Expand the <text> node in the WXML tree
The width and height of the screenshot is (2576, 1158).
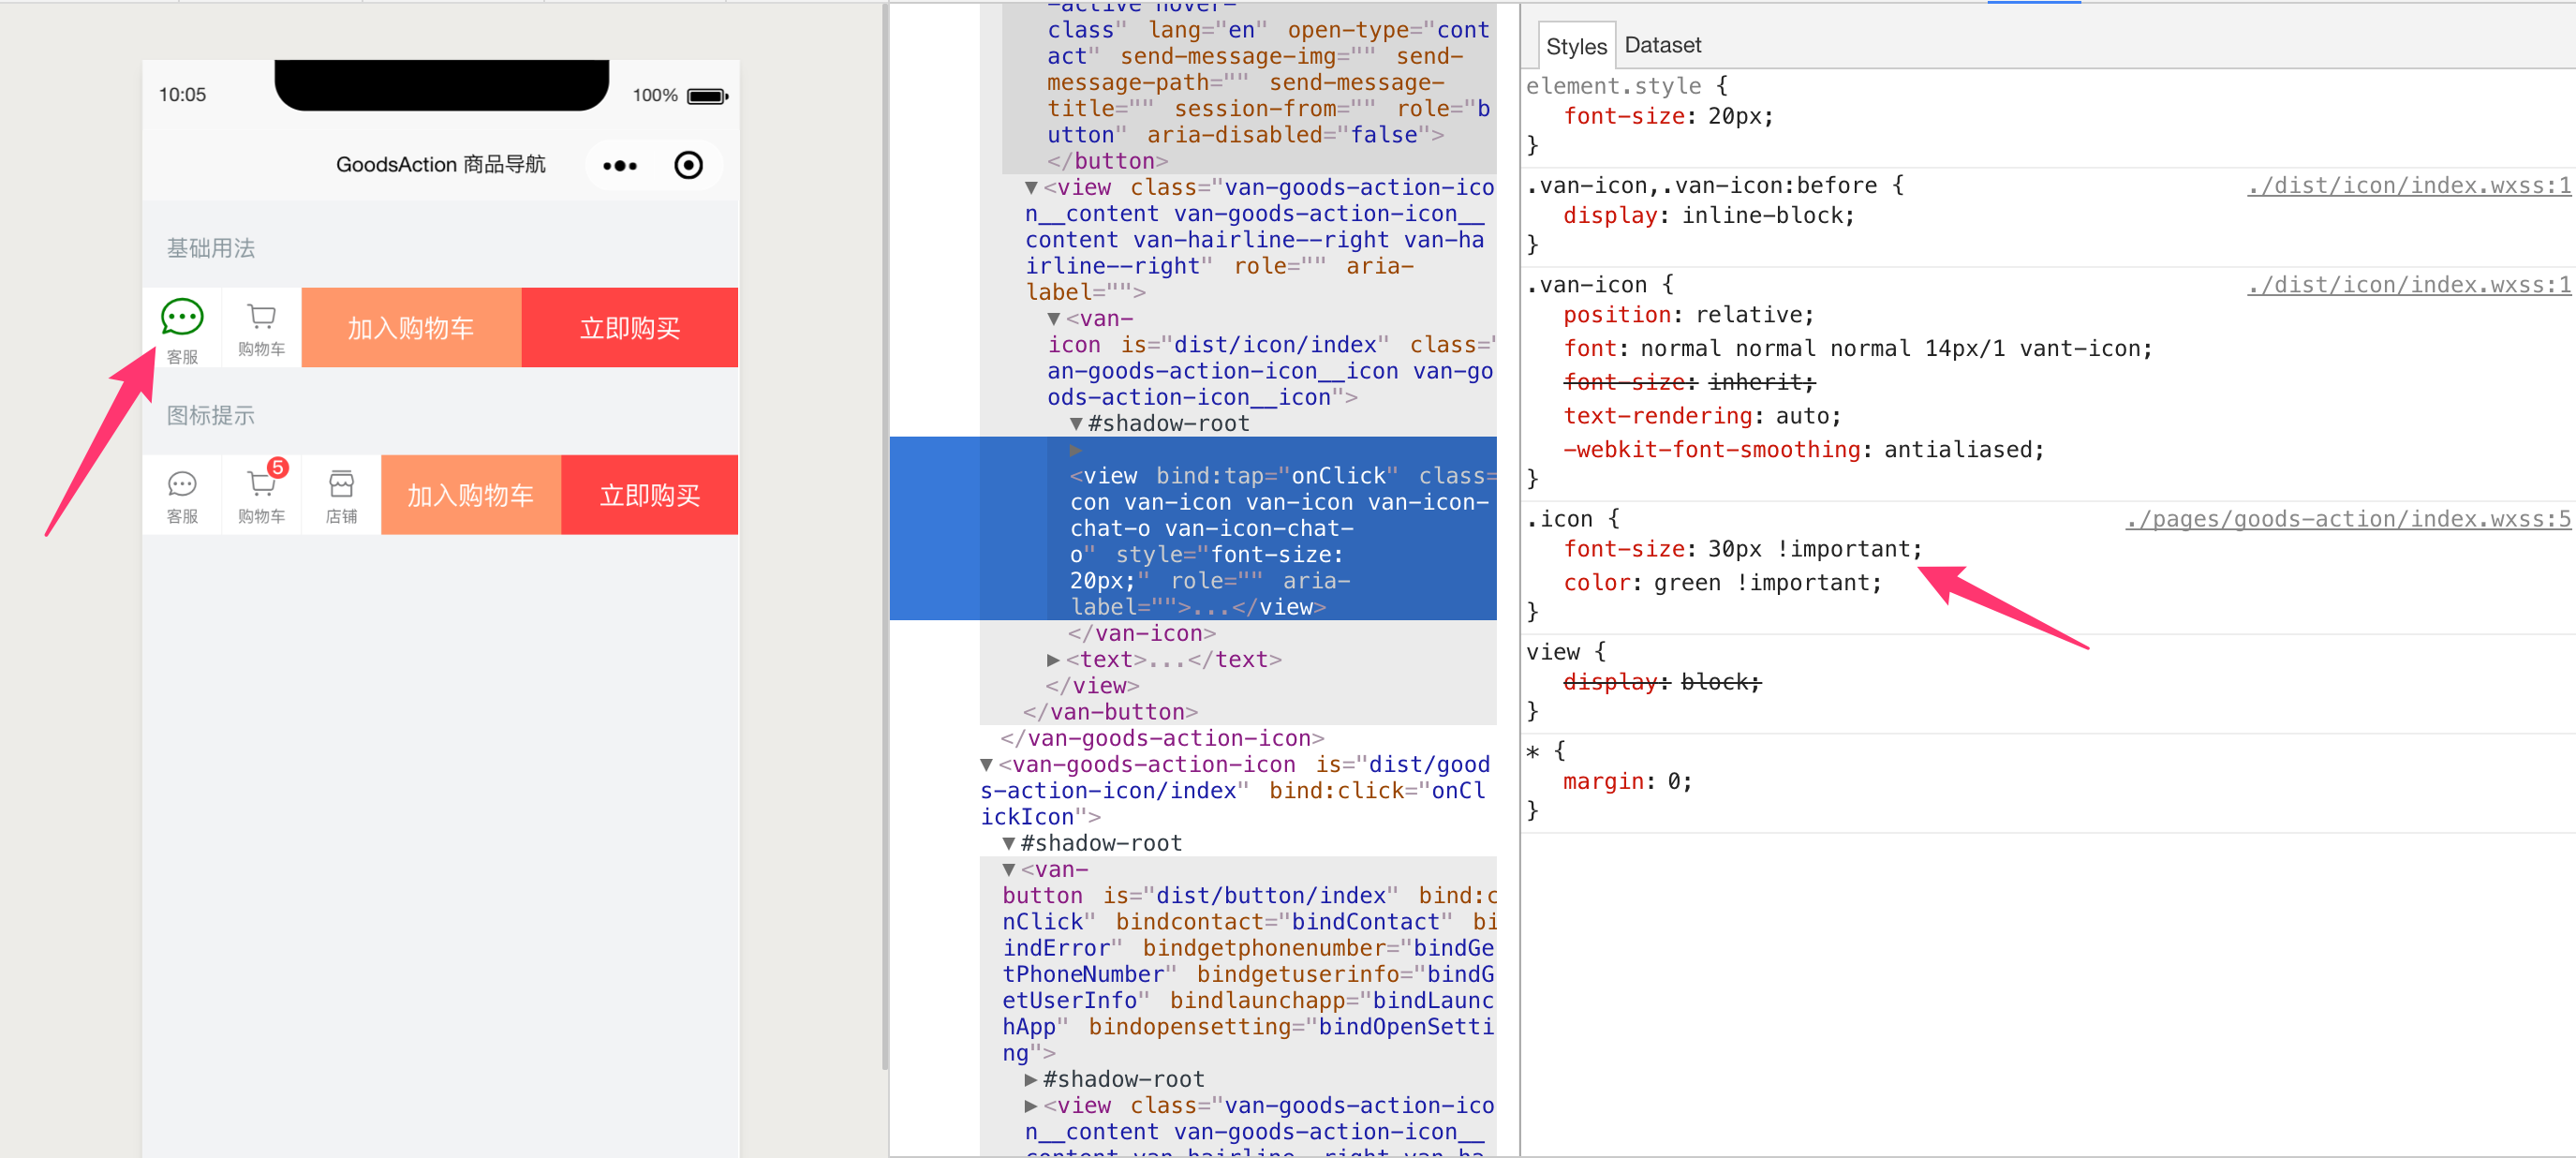(1052, 659)
